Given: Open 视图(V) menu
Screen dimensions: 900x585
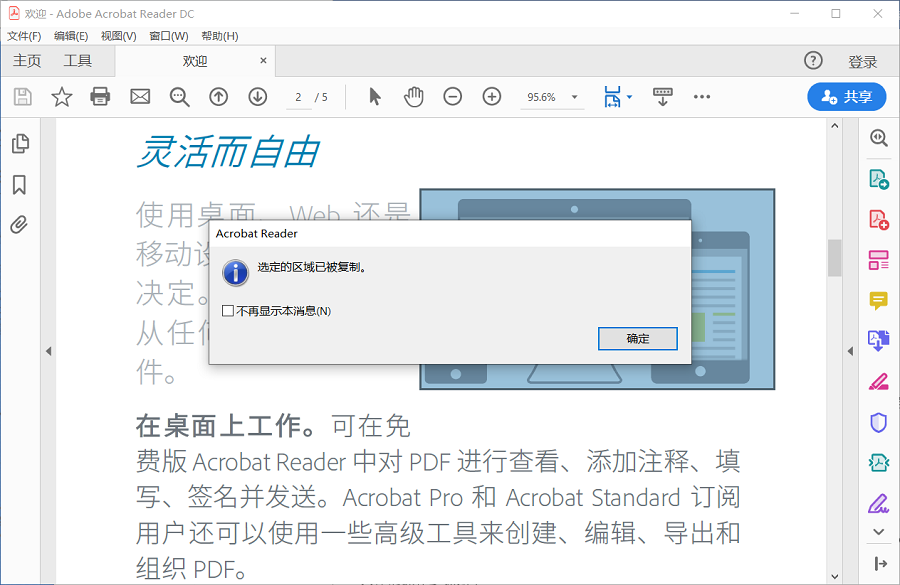Looking at the screenshot, I should tap(119, 36).
